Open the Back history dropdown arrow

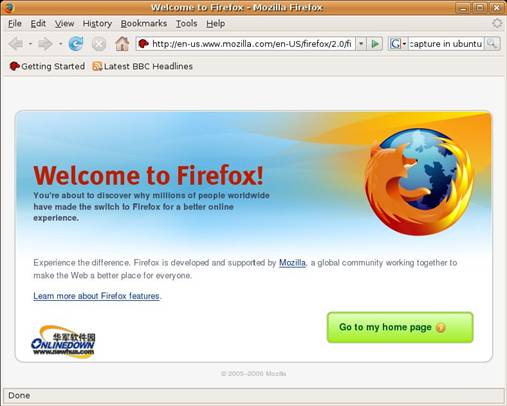point(30,44)
